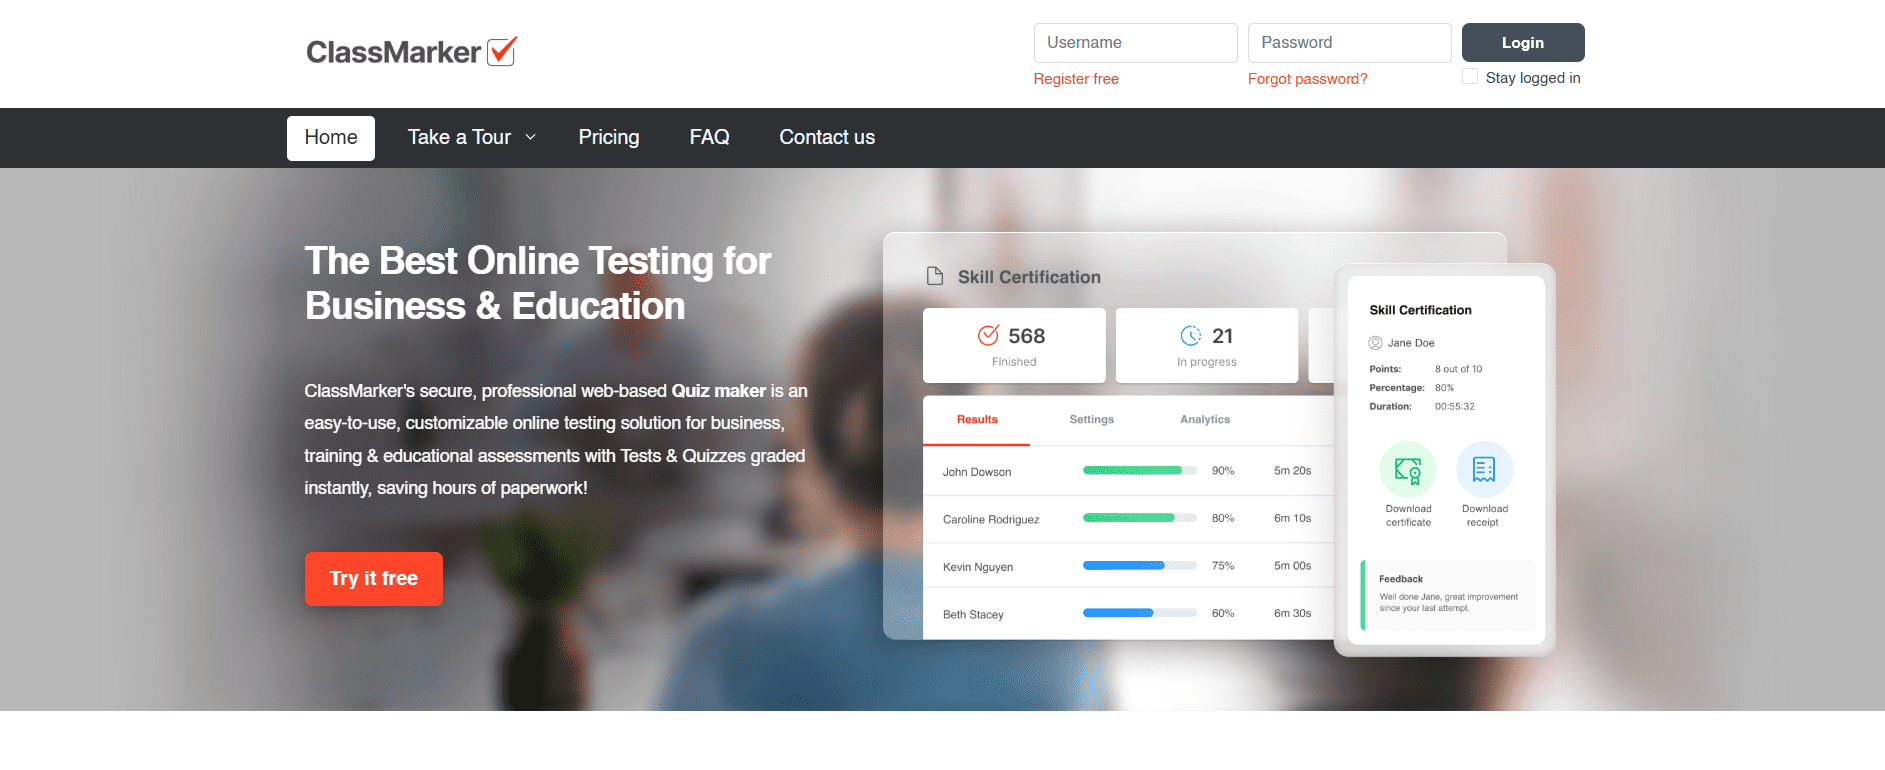
Task: Click the document icon beside Skill Certification heading
Action: pos(935,276)
